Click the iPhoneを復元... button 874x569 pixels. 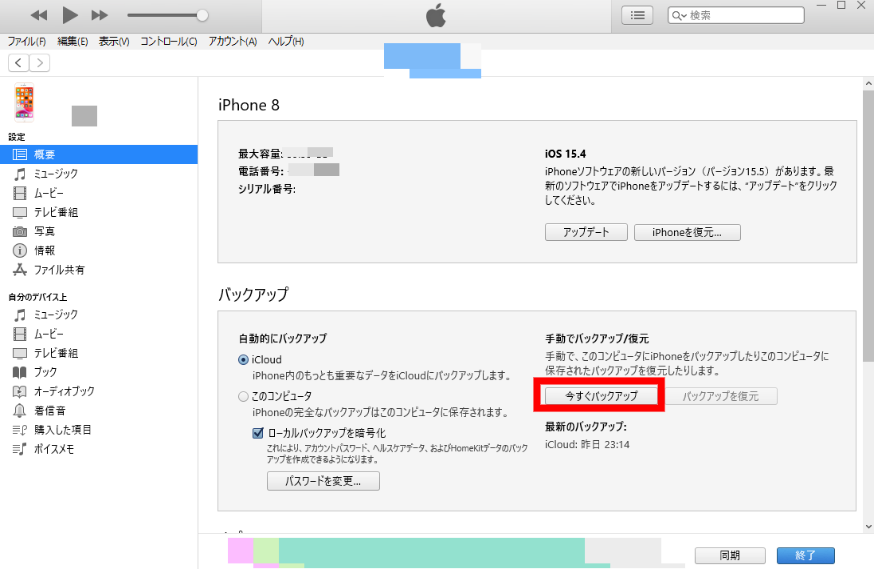pos(687,232)
